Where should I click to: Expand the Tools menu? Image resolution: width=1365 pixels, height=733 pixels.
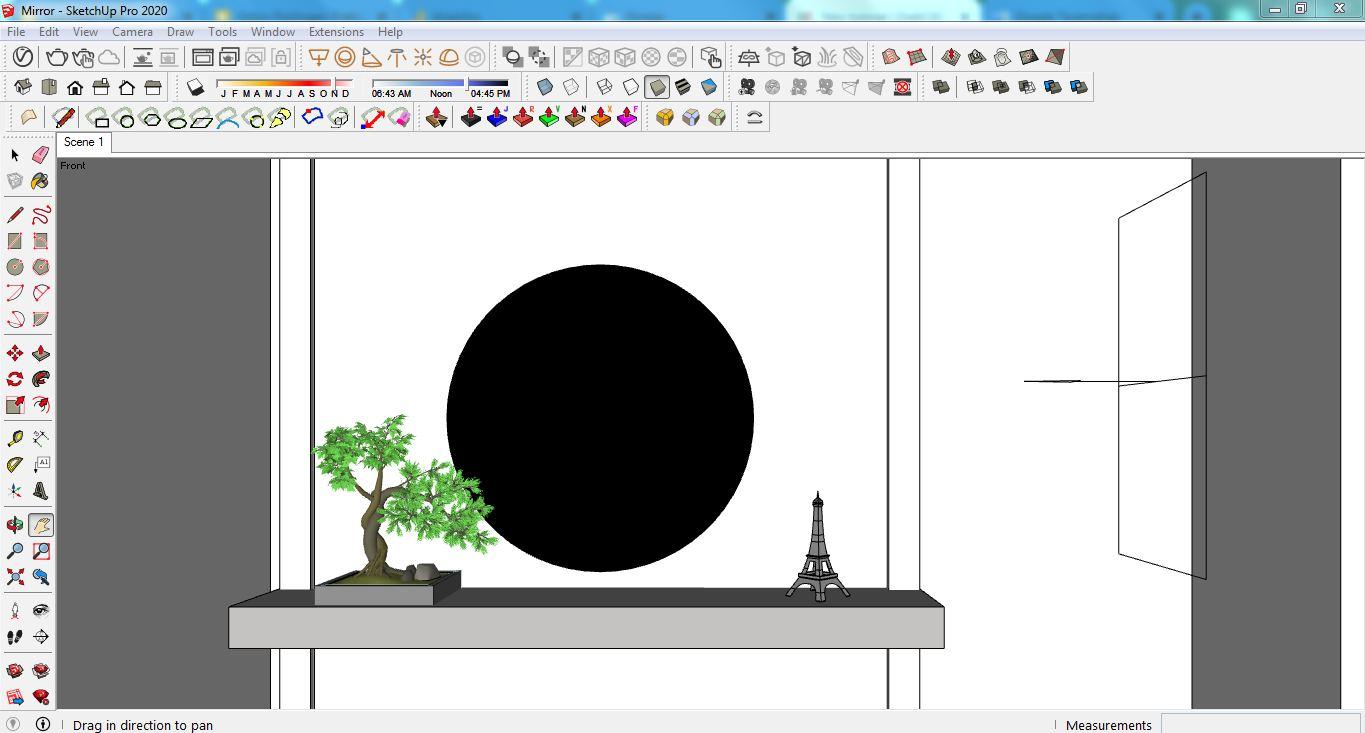click(x=222, y=32)
